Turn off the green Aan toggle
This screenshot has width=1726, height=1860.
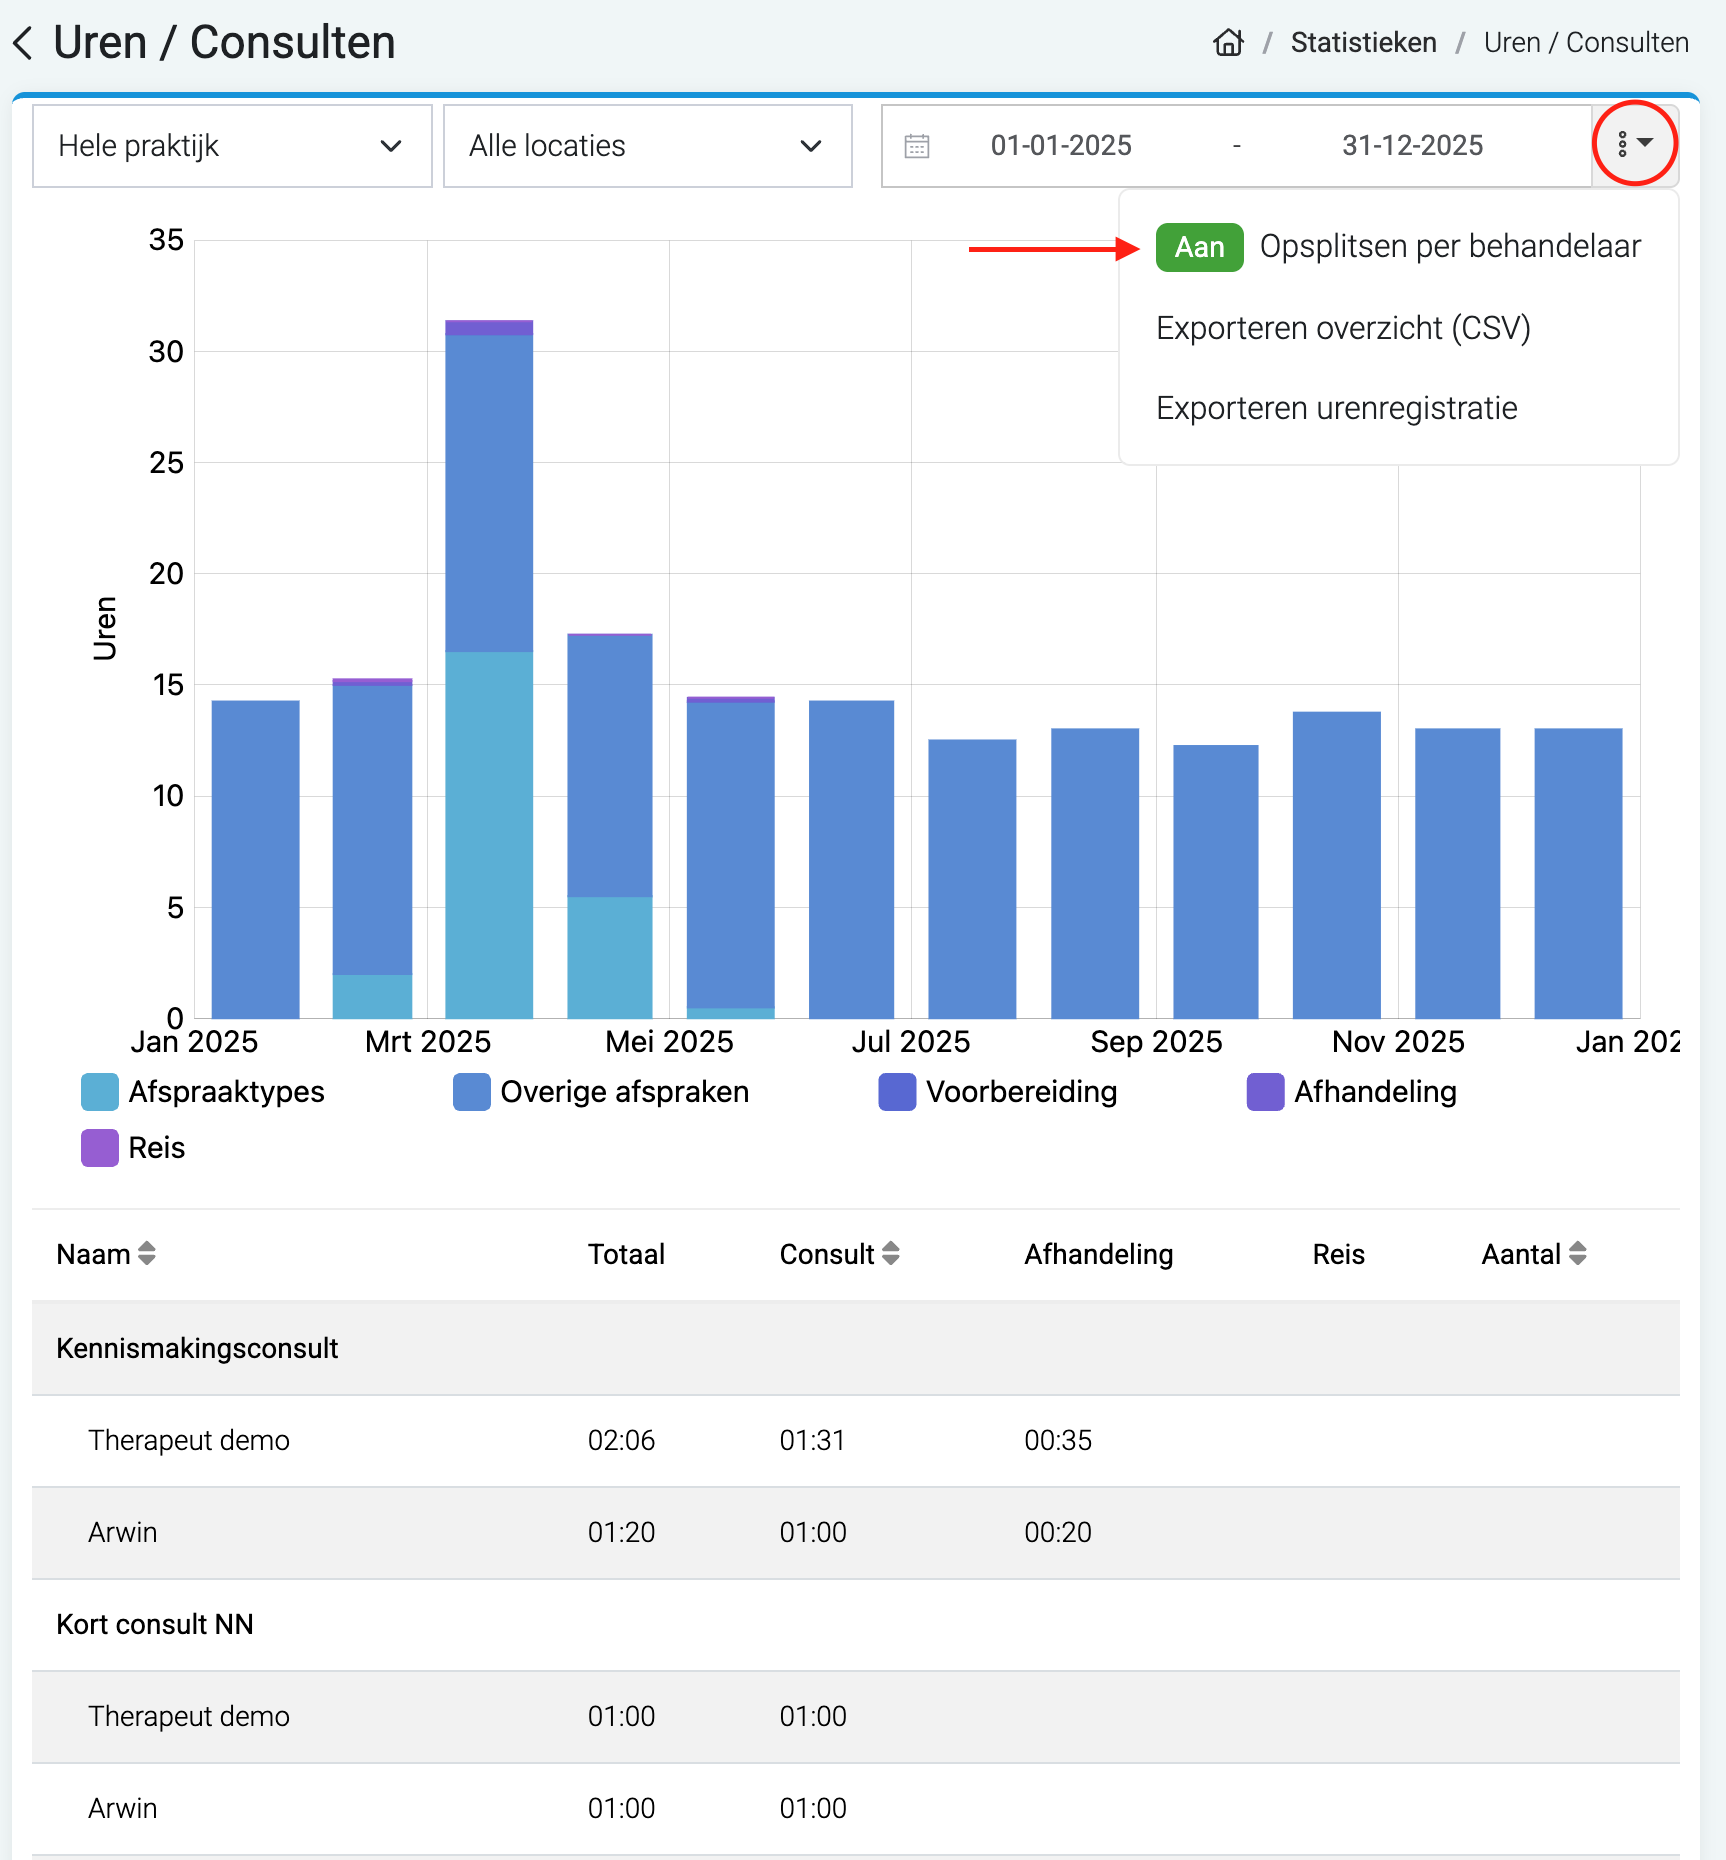pos(1199,247)
